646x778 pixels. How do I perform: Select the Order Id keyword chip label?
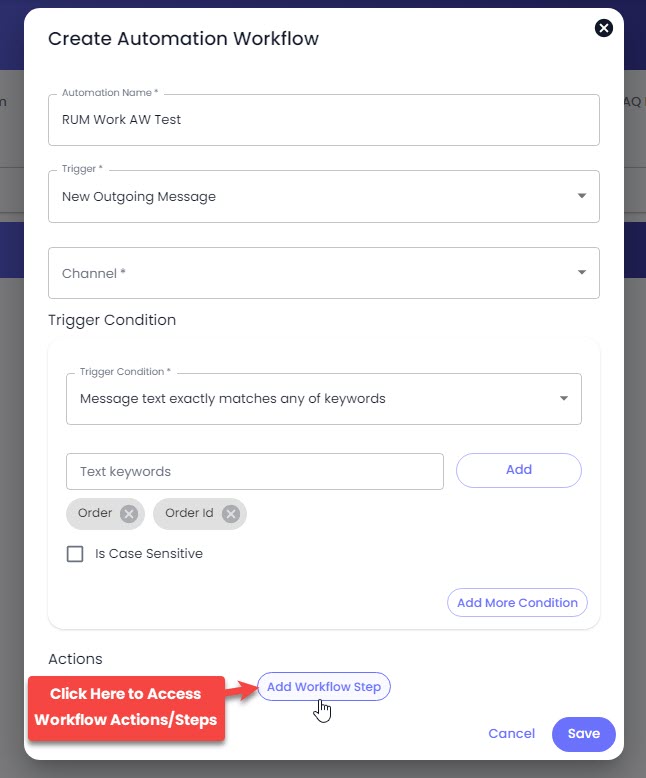(x=189, y=513)
